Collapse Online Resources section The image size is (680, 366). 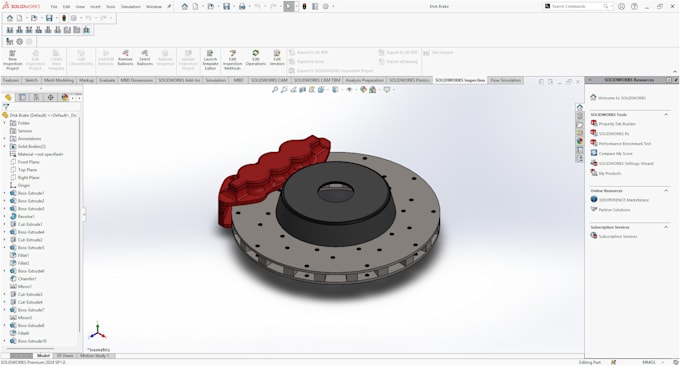[x=666, y=190]
